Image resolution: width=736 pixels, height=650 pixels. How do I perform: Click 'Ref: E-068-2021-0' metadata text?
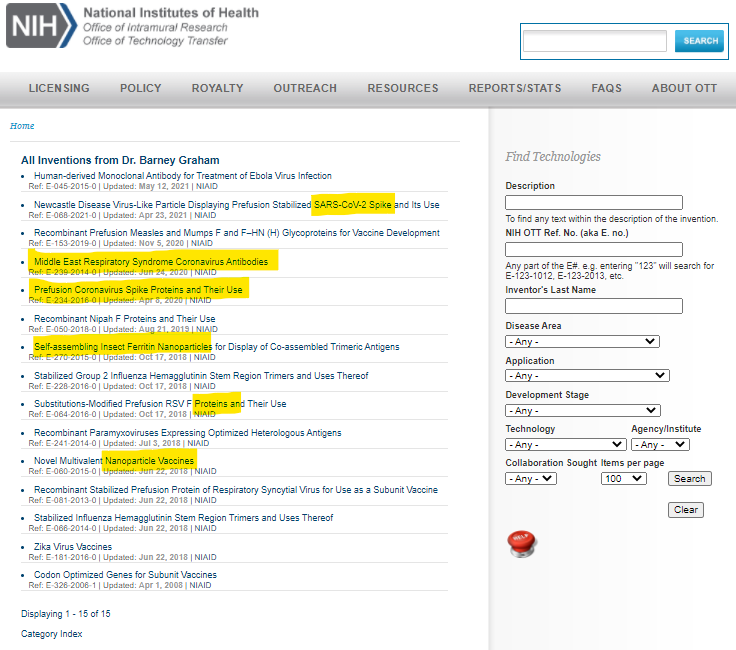click(62, 215)
